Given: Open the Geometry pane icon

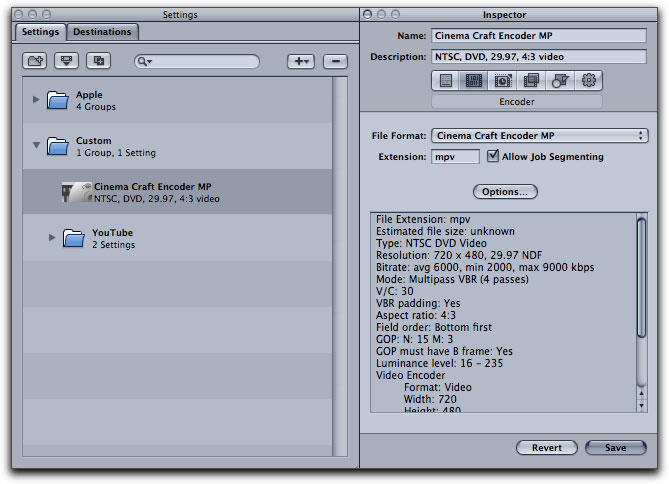Looking at the screenshot, I should 560,81.
